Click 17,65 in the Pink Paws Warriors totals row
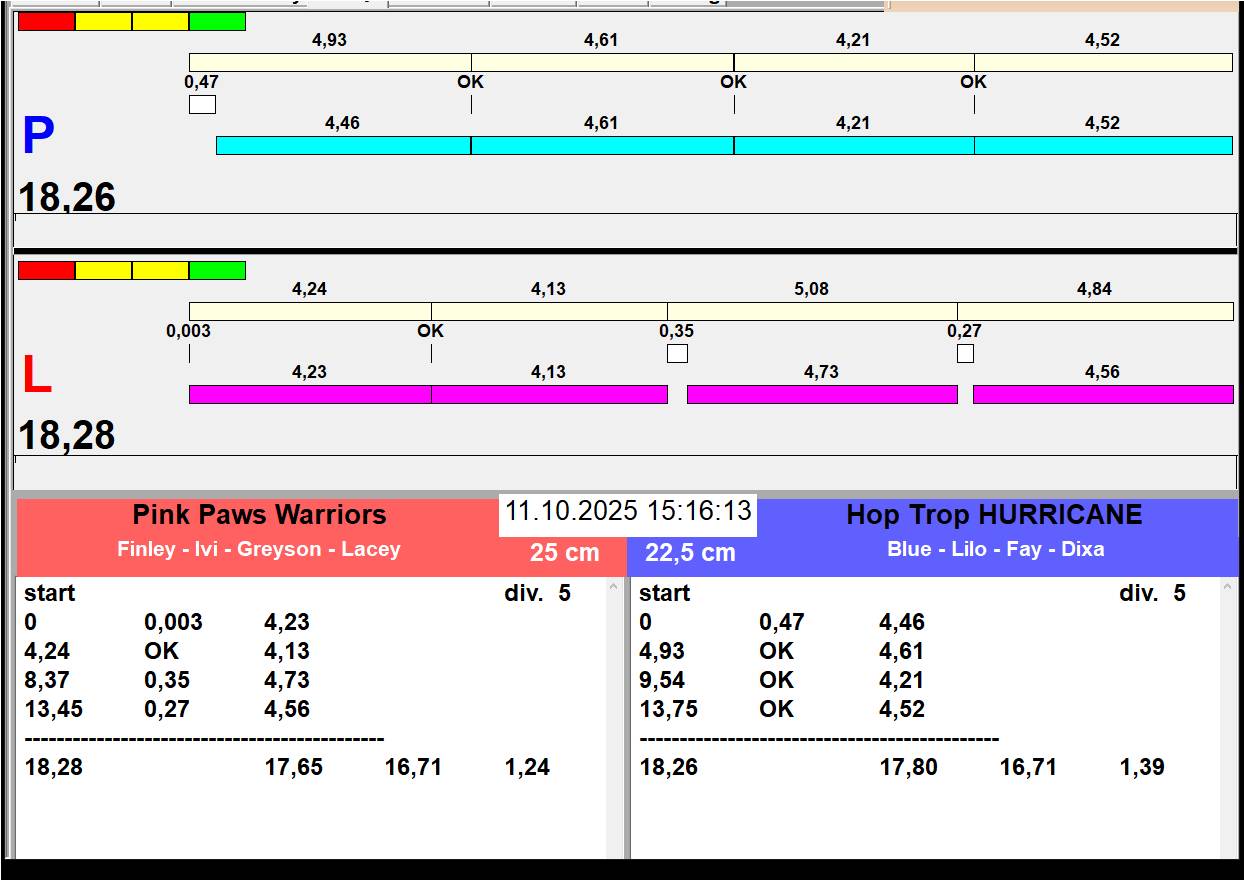This screenshot has height=880, width=1244. pos(294,768)
